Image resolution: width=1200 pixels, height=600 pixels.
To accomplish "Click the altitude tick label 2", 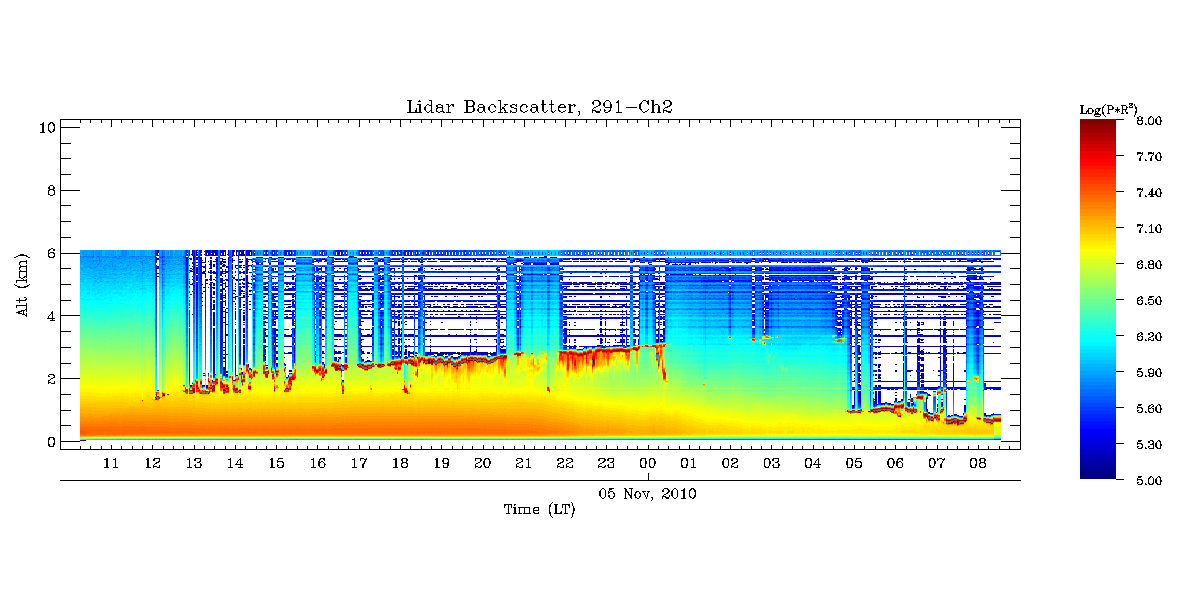I will click(x=50, y=379).
